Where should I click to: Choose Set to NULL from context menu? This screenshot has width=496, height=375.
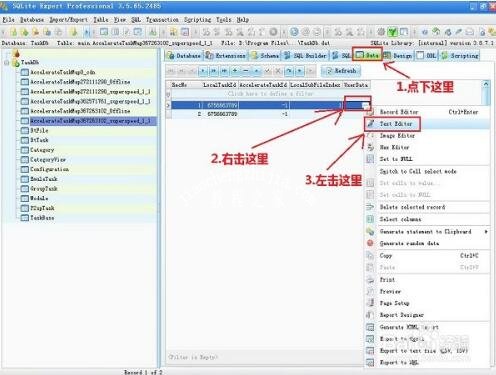click(396, 159)
